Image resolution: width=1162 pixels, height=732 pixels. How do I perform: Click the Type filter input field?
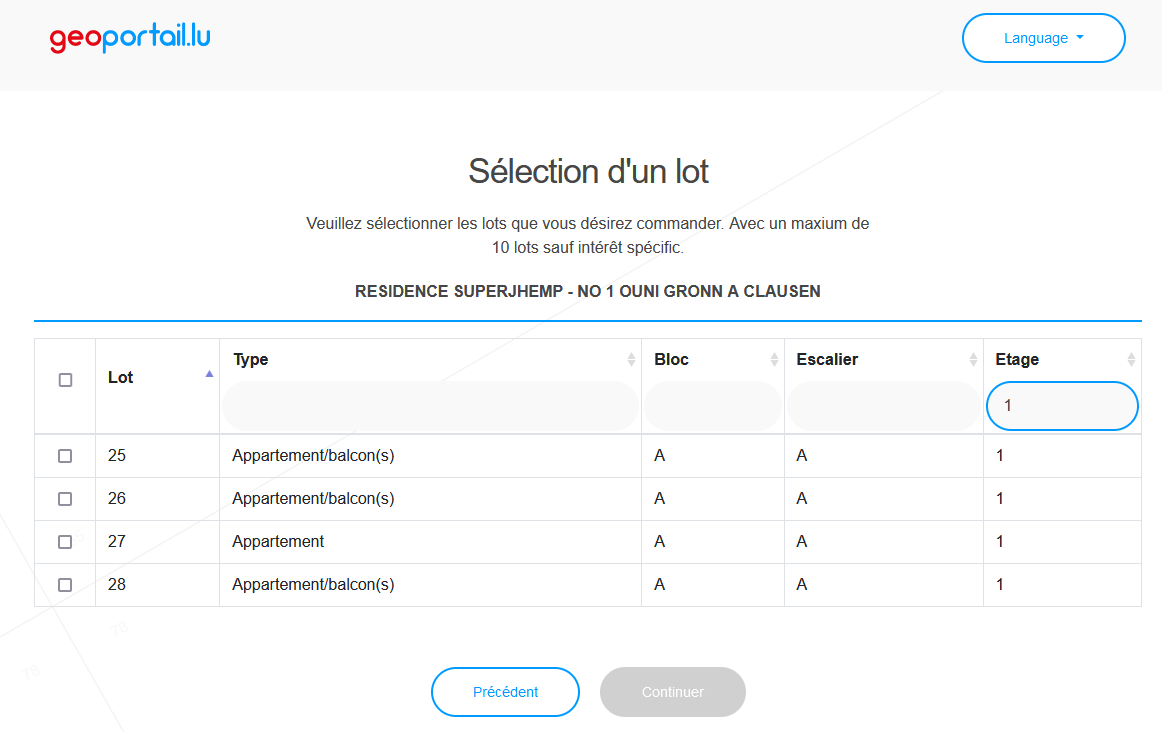pos(430,406)
